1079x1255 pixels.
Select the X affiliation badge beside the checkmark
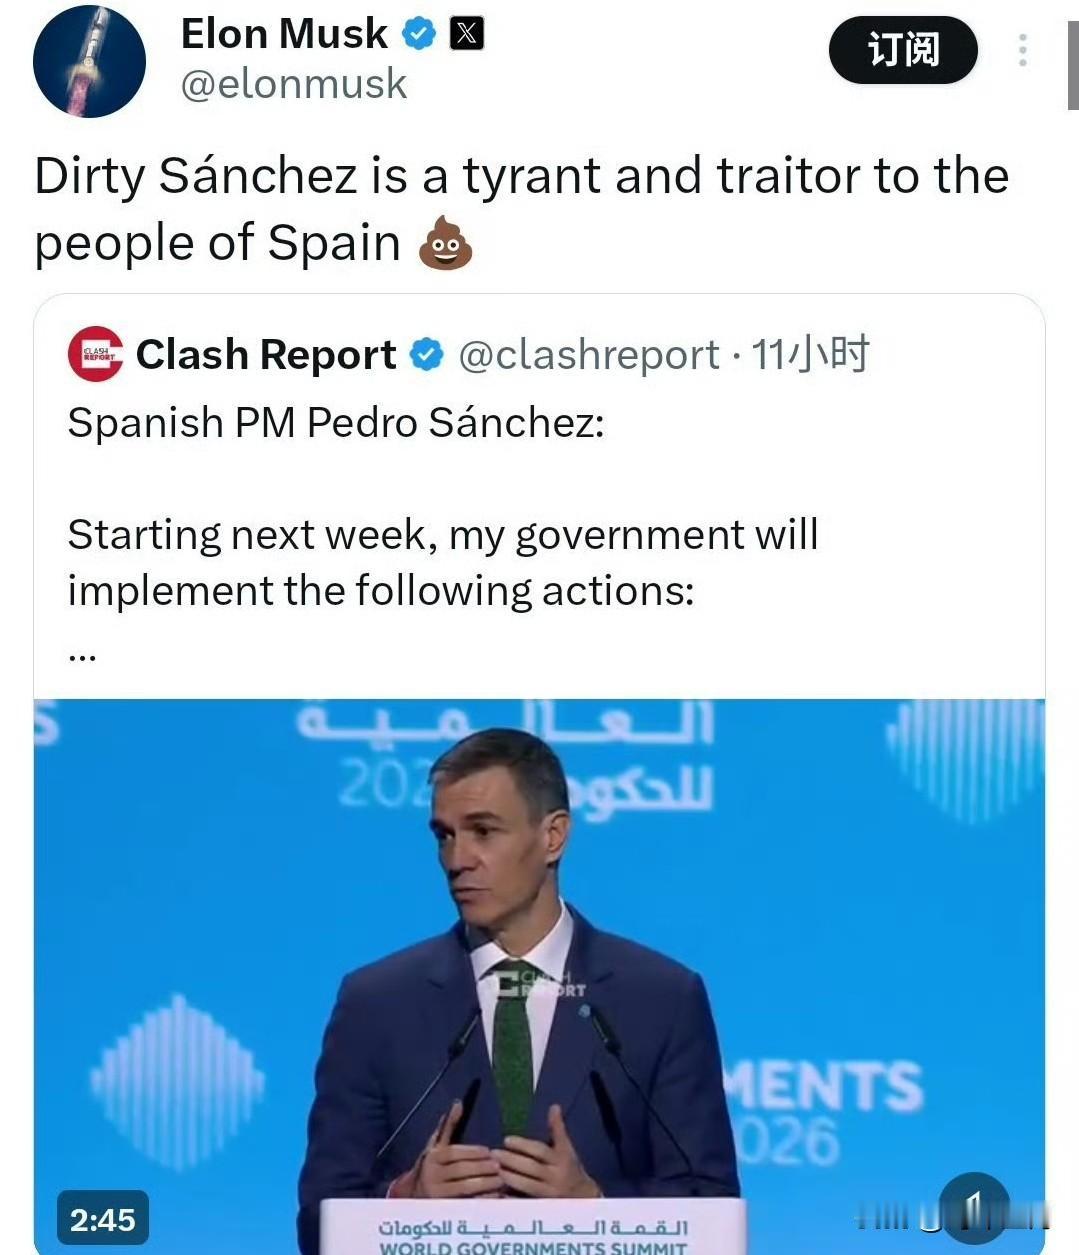(x=467, y=31)
